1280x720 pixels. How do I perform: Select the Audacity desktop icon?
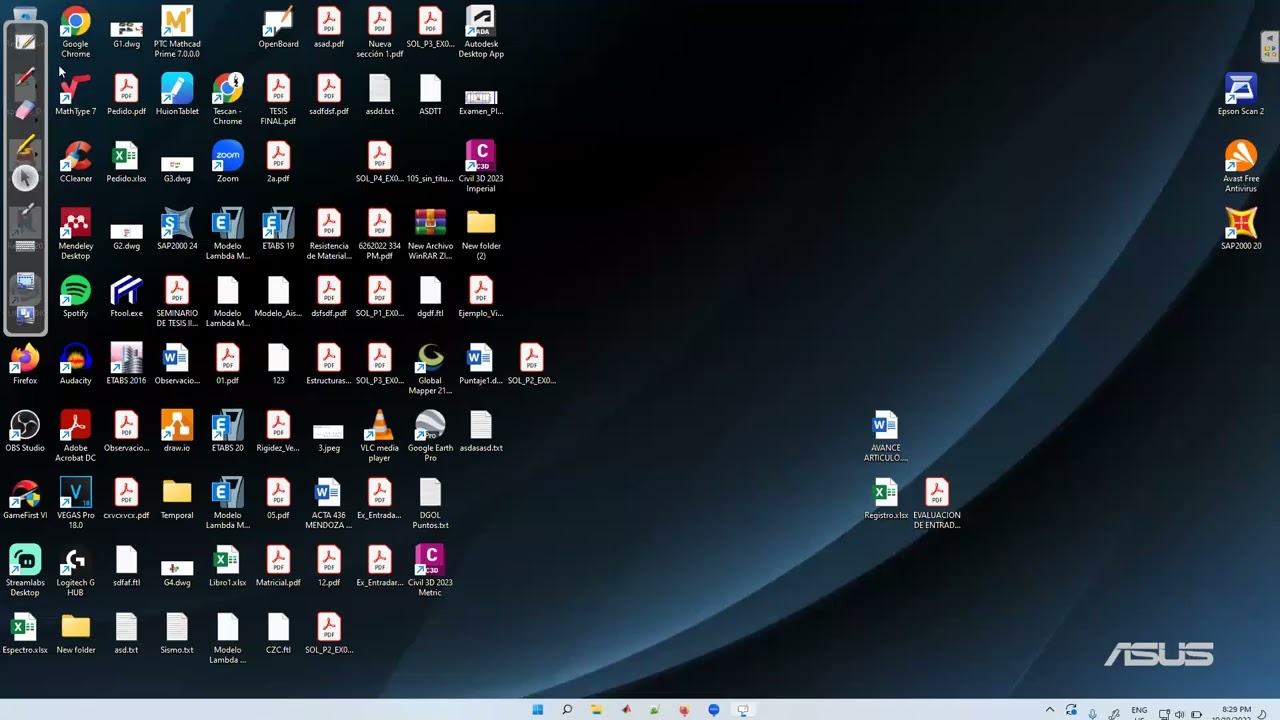[75, 363]
